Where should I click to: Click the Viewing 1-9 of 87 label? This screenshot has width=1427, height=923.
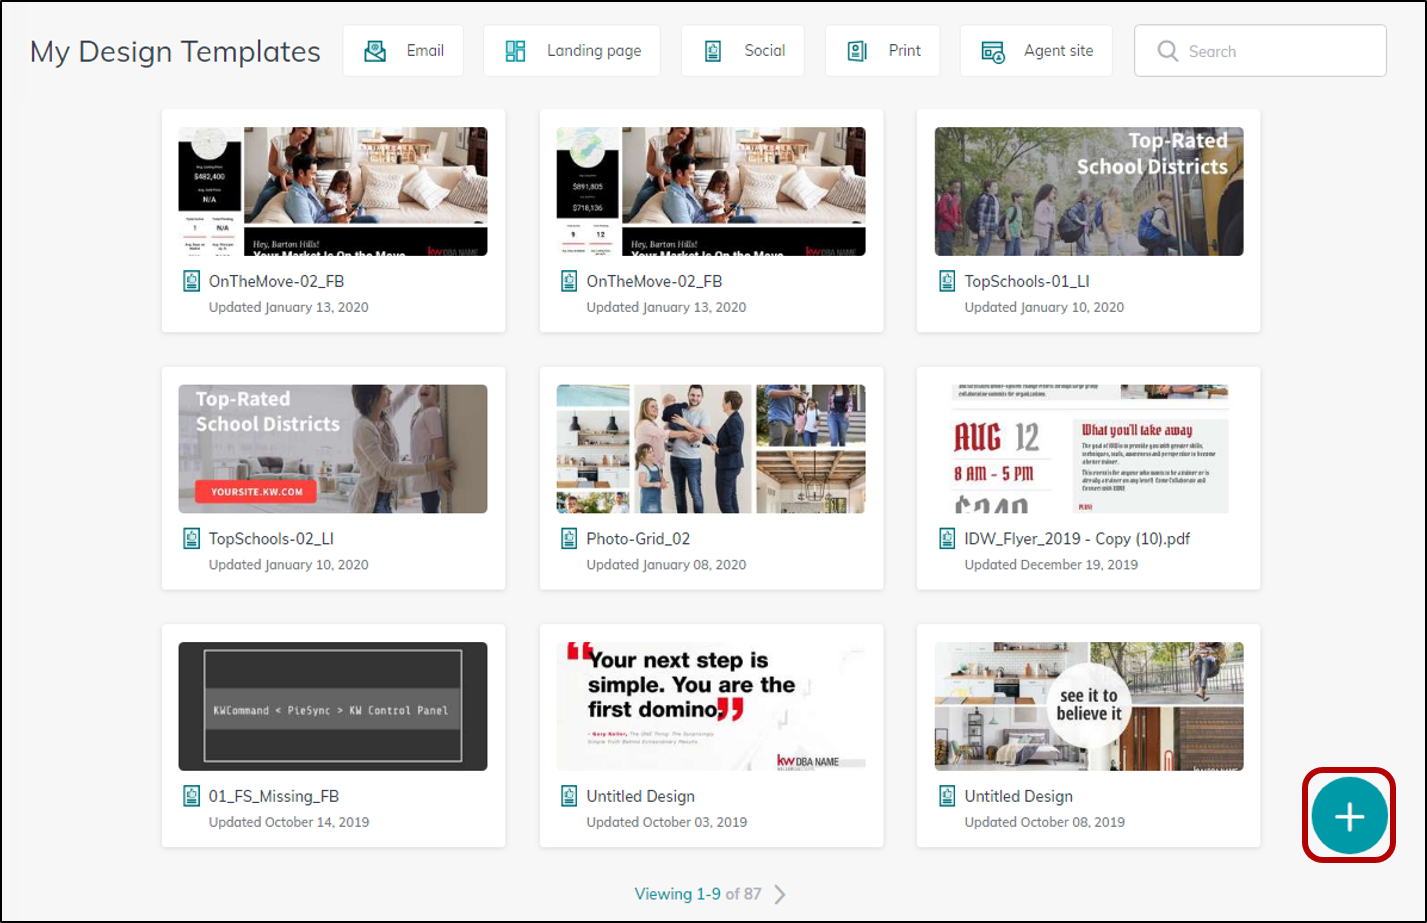700,893
